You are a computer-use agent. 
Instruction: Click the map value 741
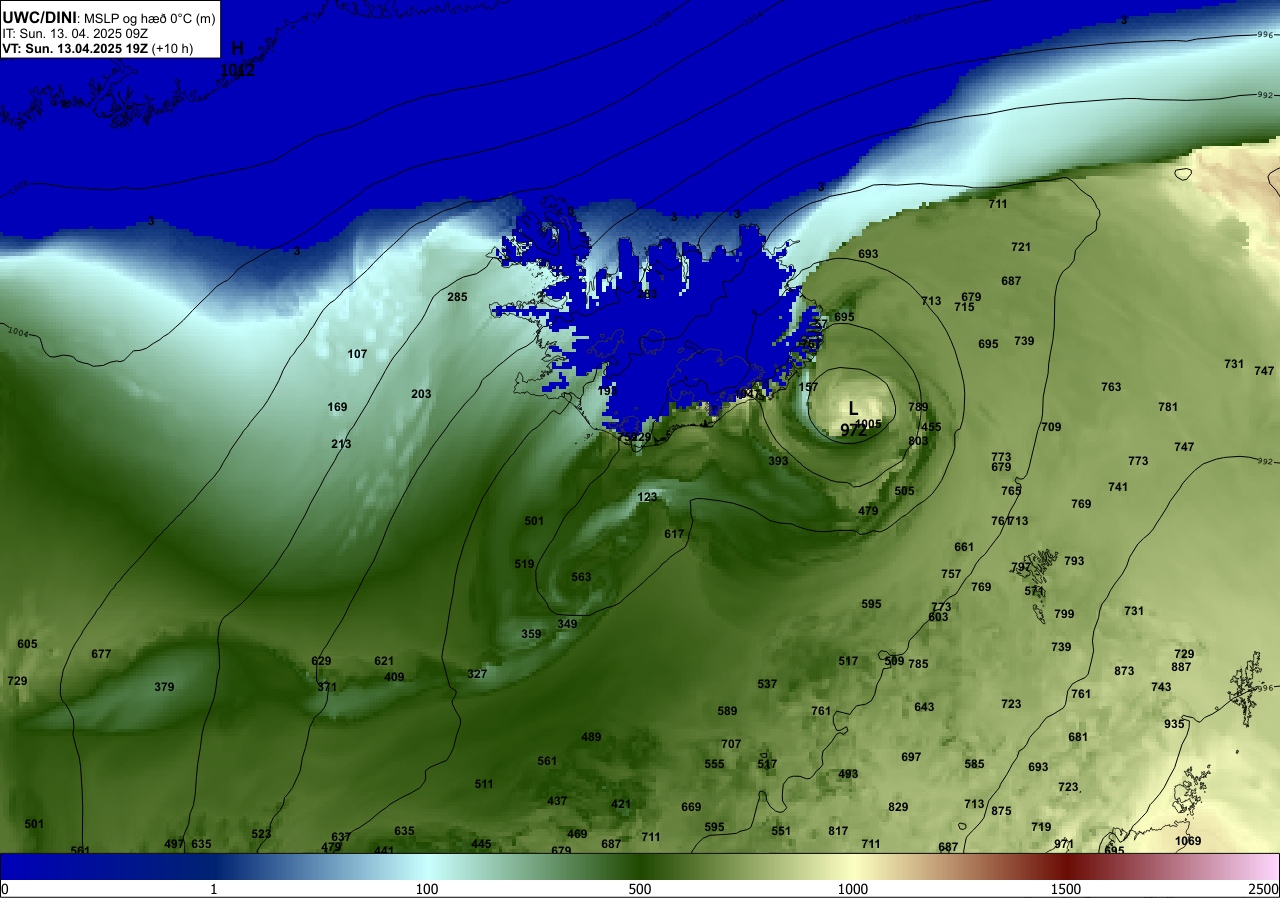pyautogui.click(x=1118, y=487)
